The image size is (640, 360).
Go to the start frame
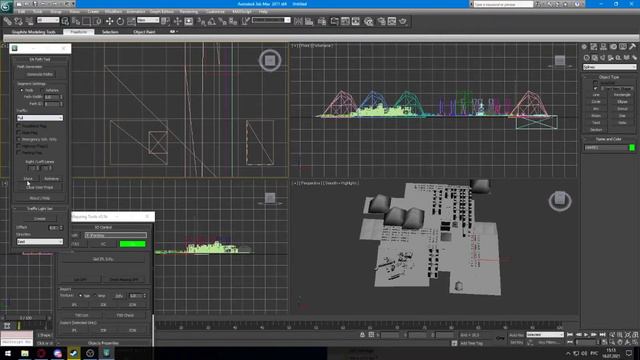pos(570,335)
